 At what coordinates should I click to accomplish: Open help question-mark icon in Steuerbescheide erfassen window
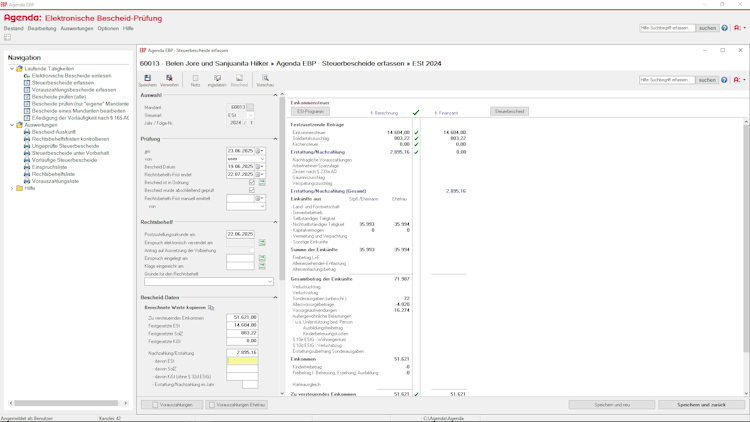point(724,80)
